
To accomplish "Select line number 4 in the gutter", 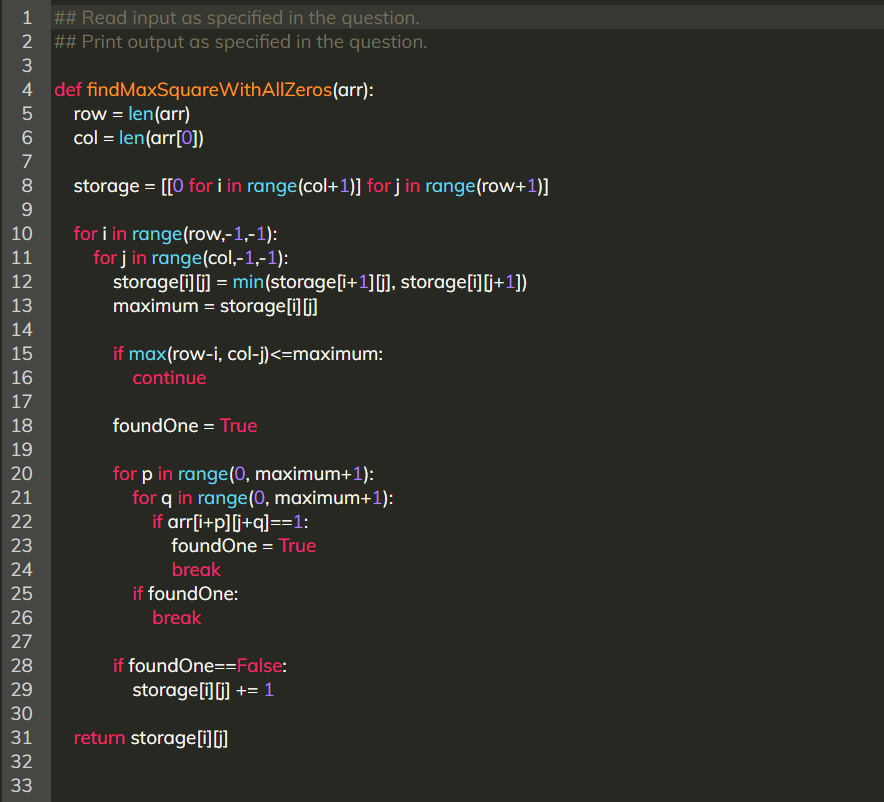I will (25, 89).
